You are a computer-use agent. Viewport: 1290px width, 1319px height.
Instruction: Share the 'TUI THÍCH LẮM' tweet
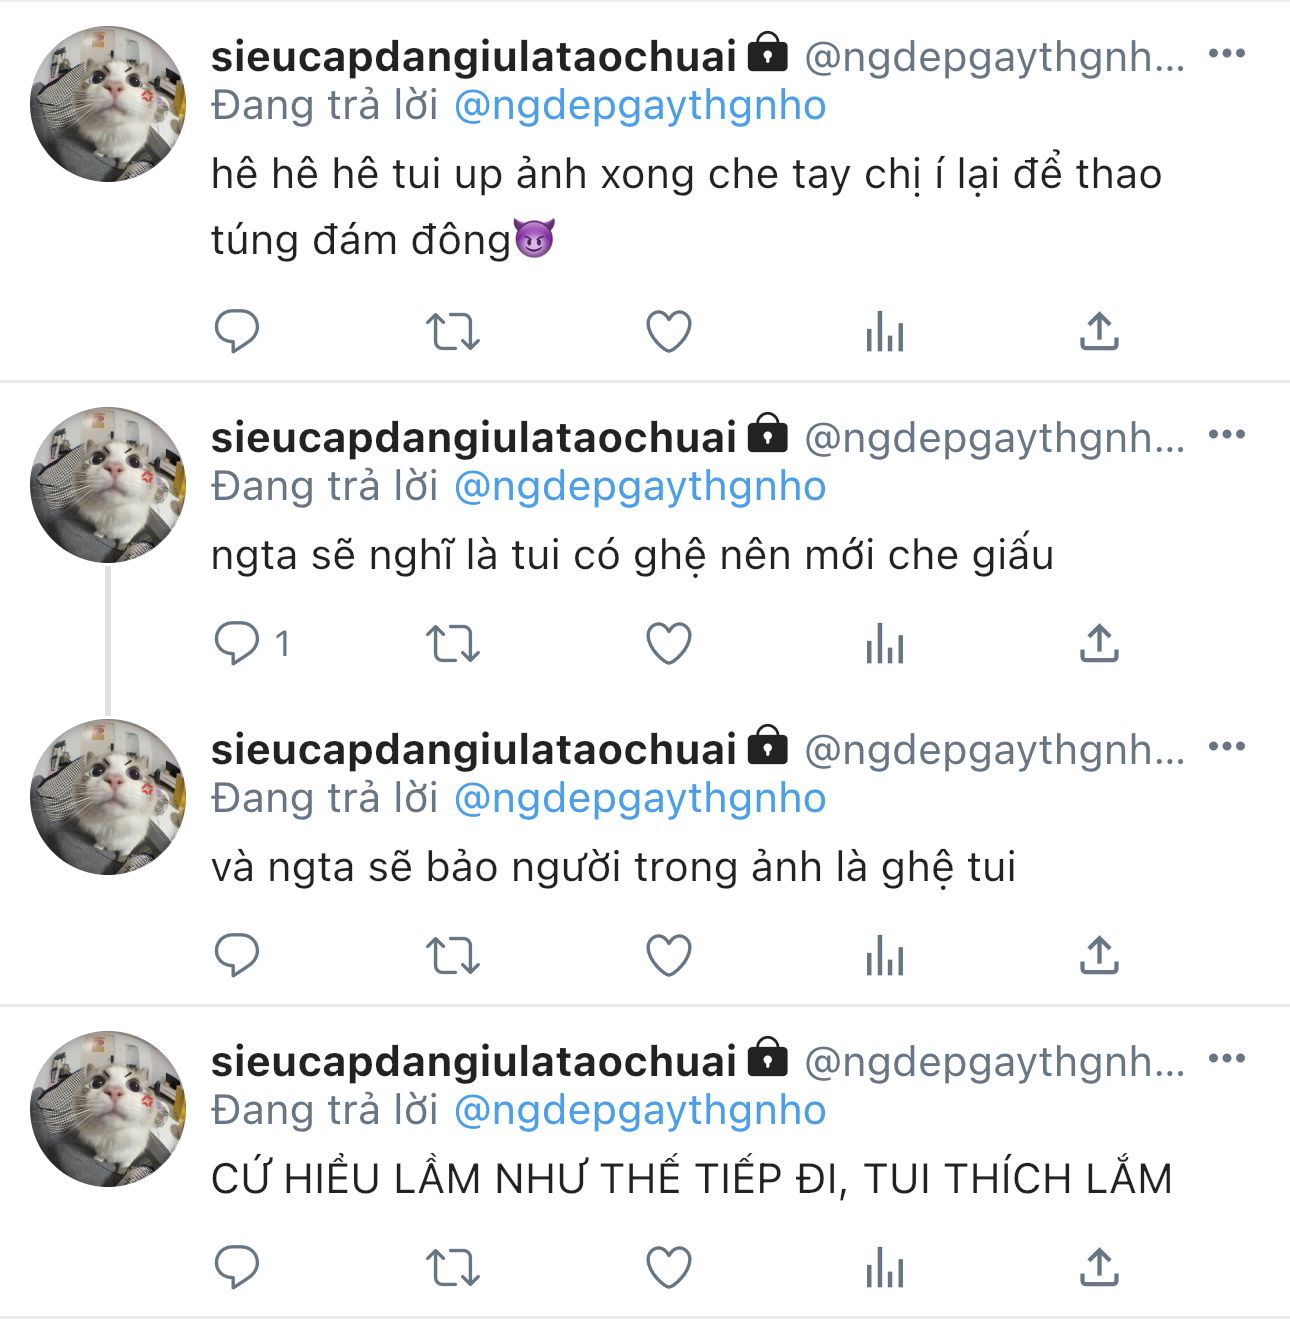tap(1099, 1267)
